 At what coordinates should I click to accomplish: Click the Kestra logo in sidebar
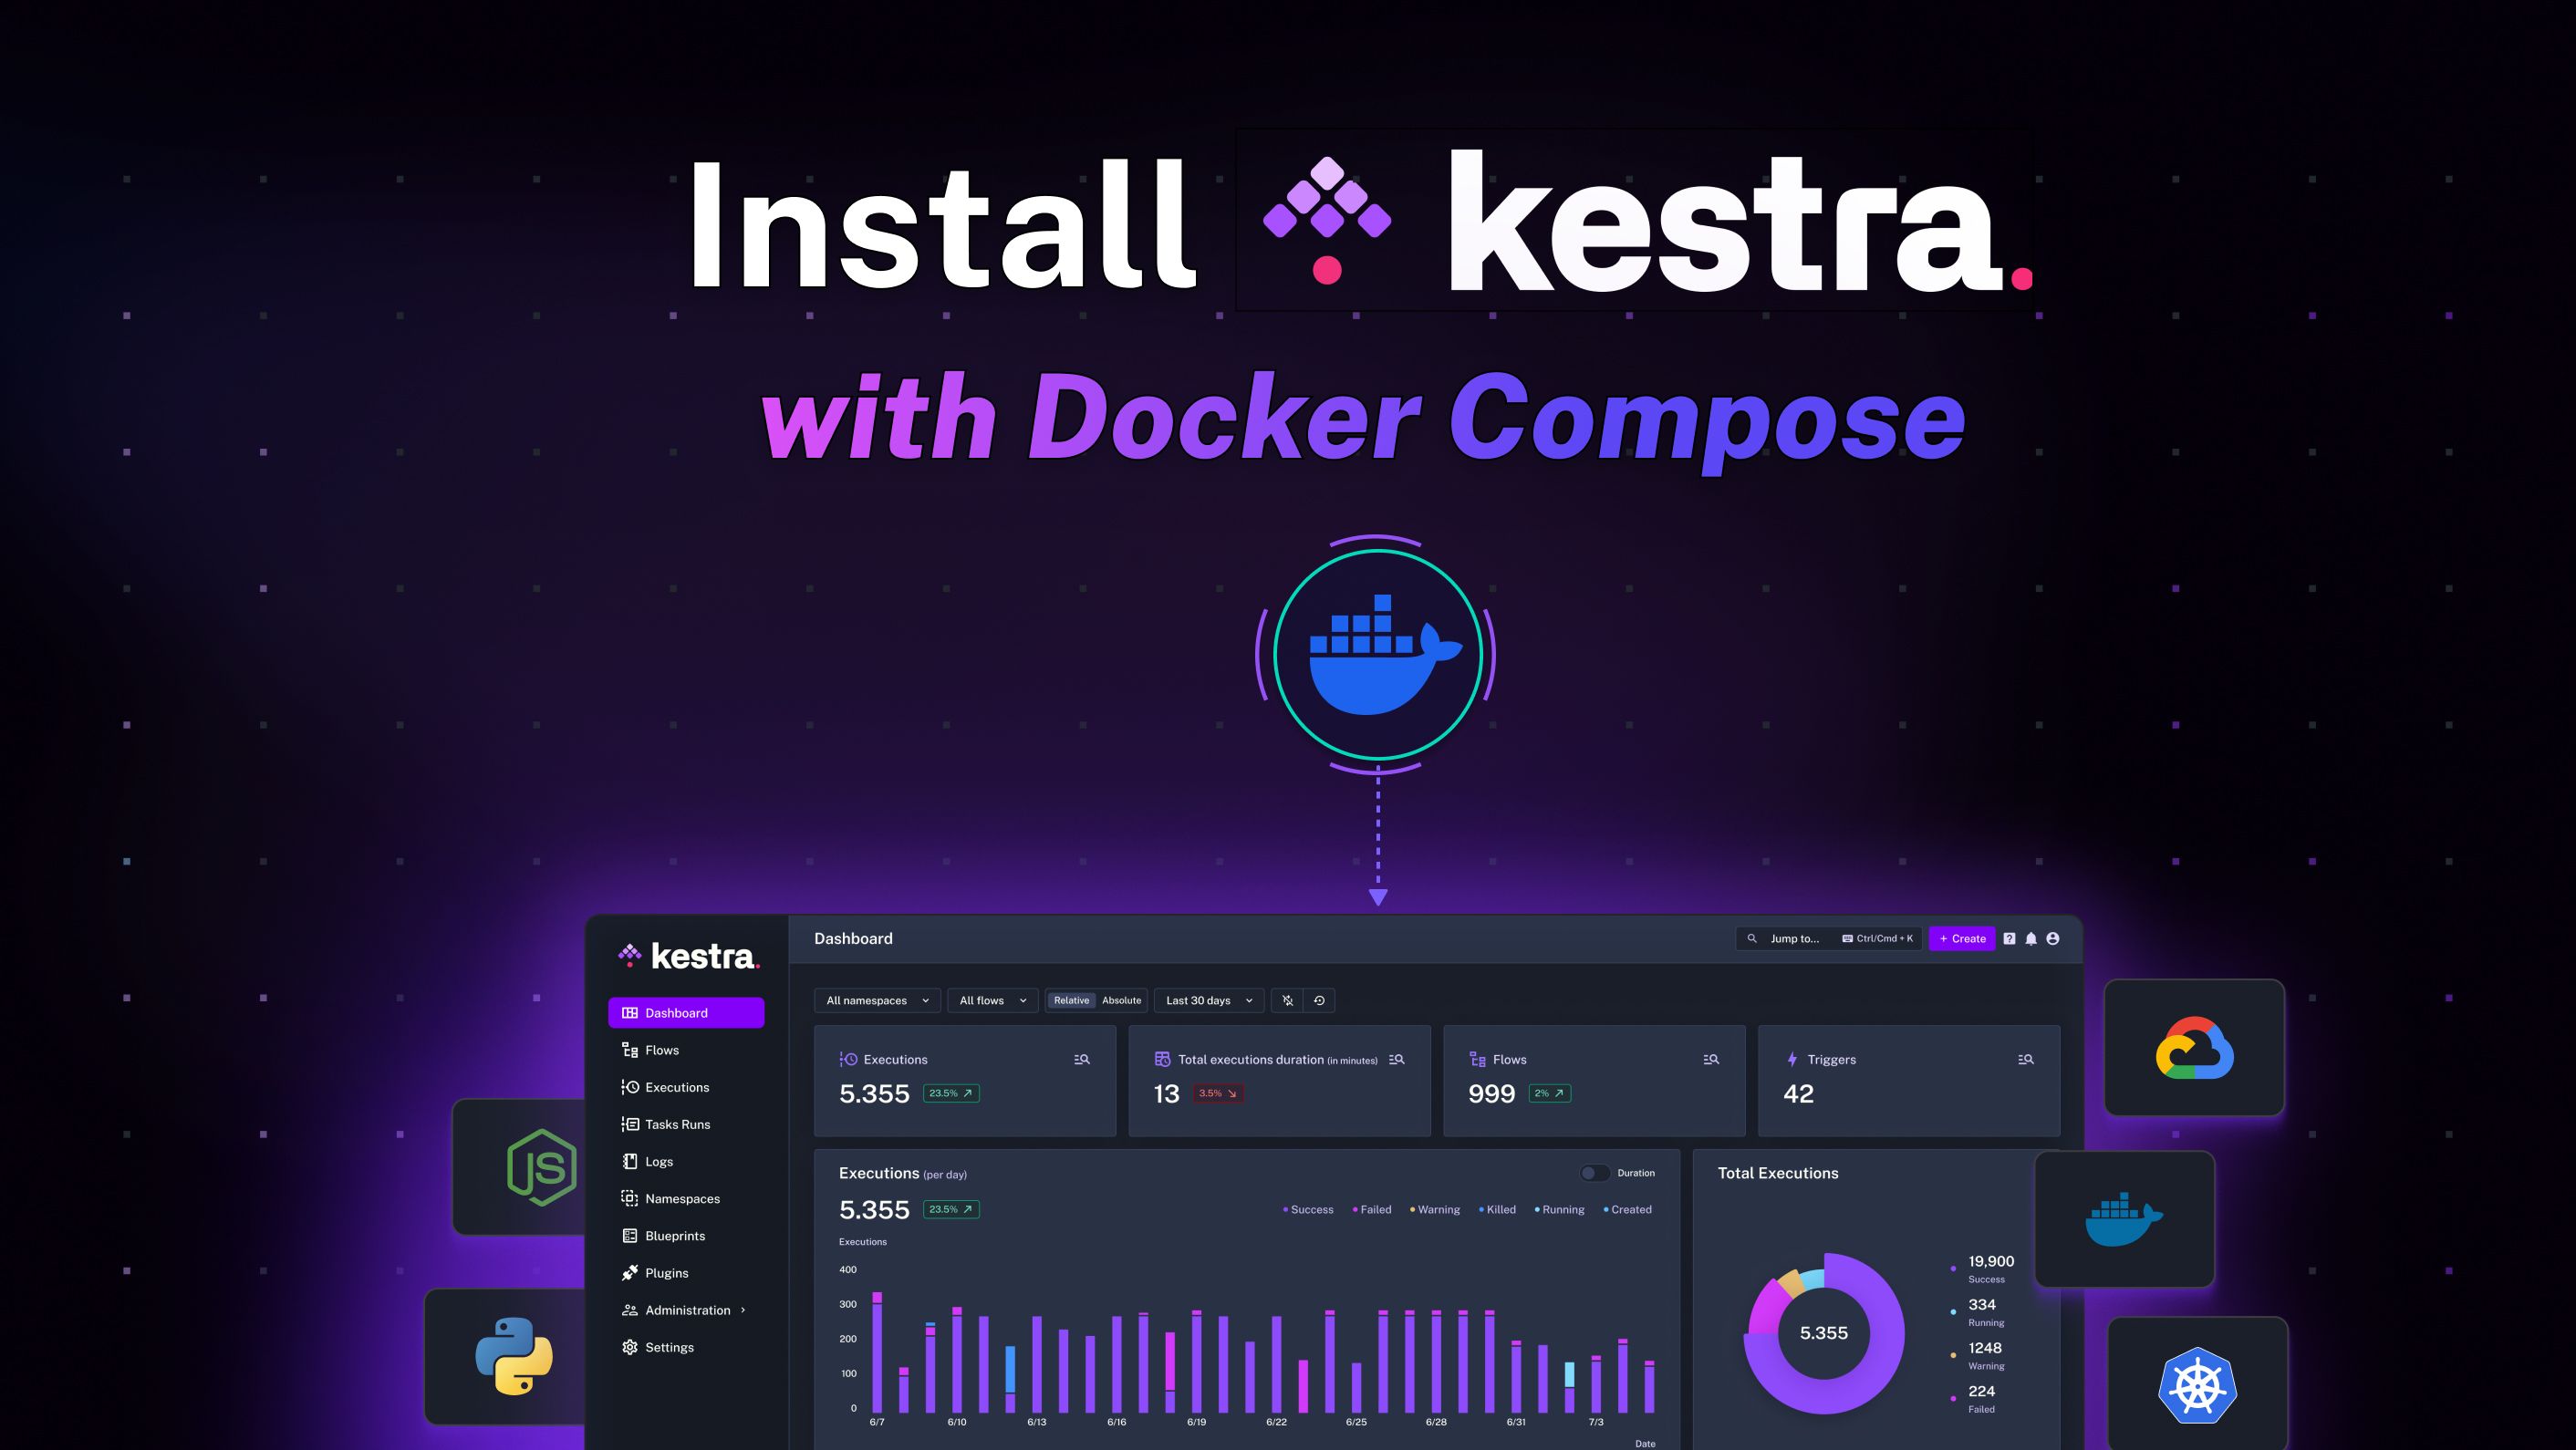689,956
